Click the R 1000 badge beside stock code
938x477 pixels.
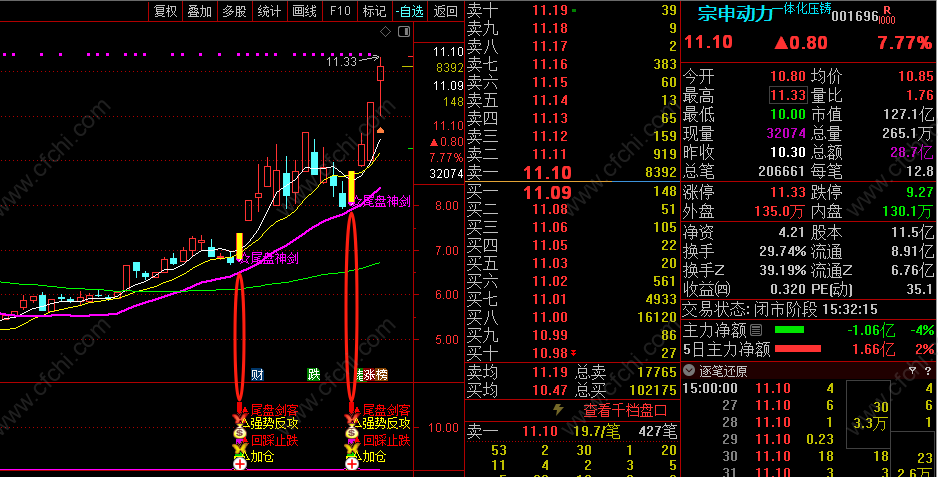pos(887,15)
